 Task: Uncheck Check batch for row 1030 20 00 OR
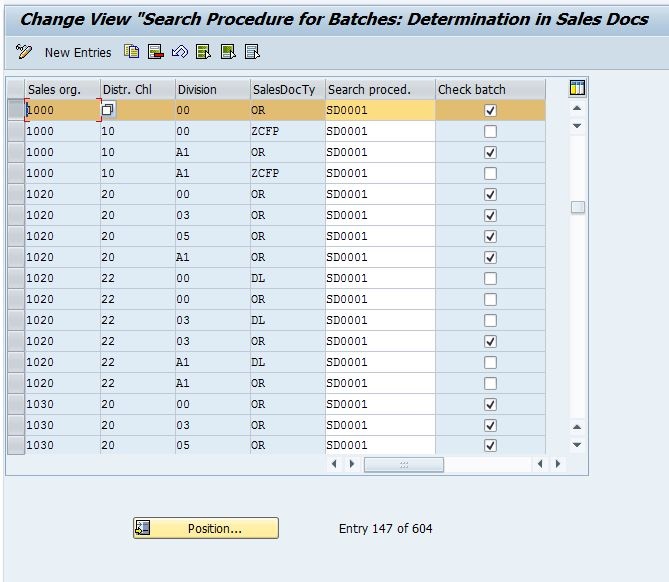click(x=490, y=404)
